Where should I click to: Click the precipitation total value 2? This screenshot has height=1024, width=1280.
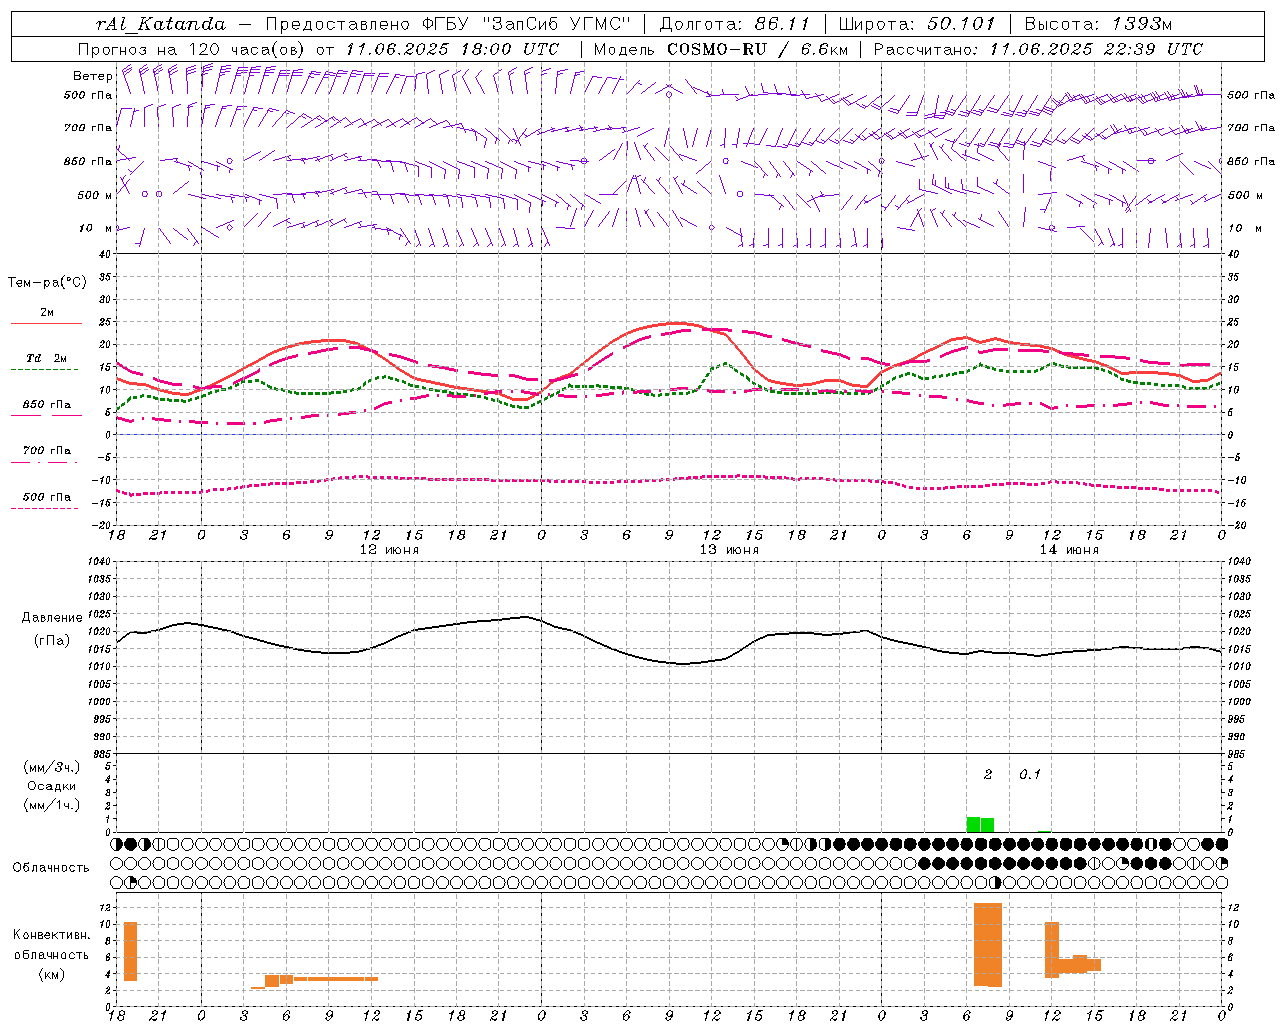[x=988, y=775]
